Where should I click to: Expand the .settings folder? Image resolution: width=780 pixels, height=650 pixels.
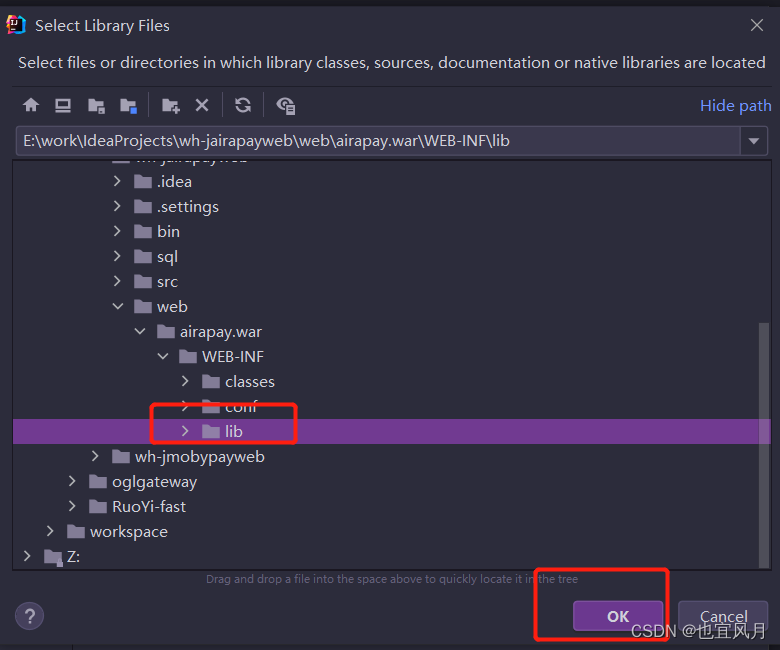(117, 206)
